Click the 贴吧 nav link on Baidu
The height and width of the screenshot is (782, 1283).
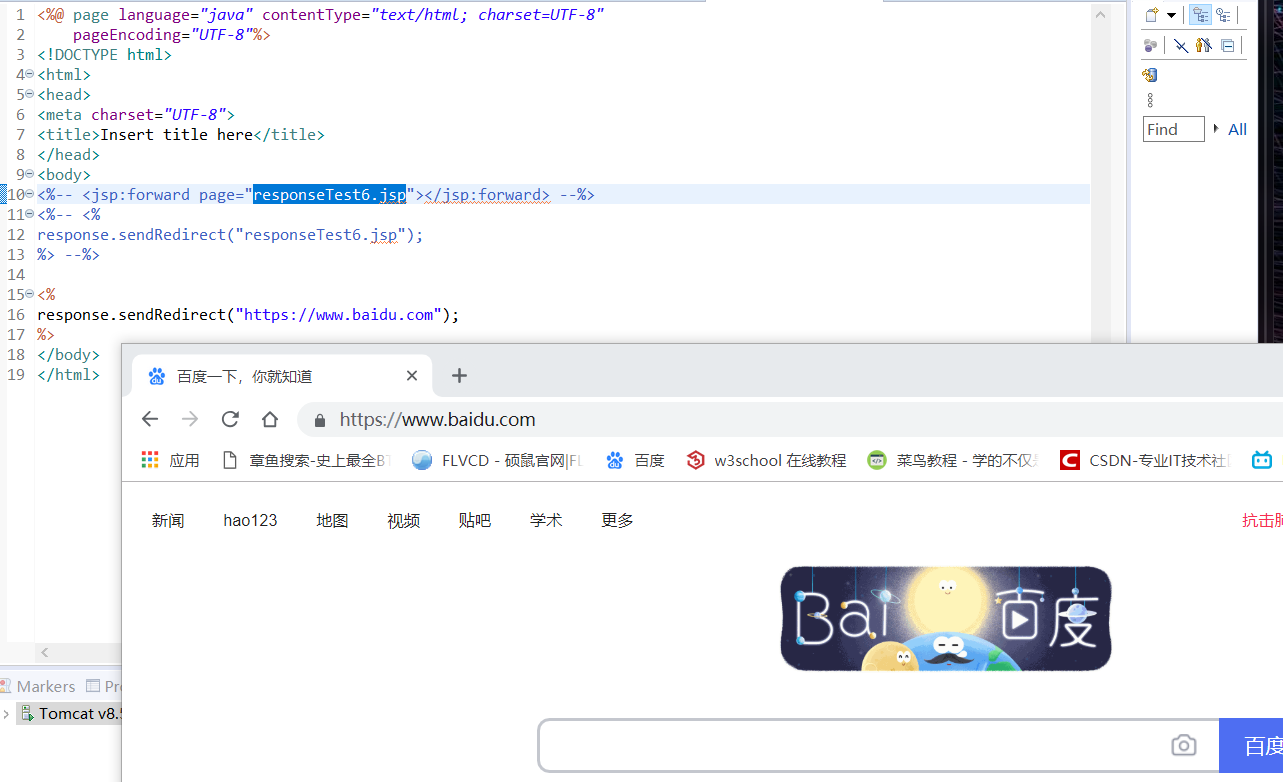pyautogui.click(x=475, y=520)
